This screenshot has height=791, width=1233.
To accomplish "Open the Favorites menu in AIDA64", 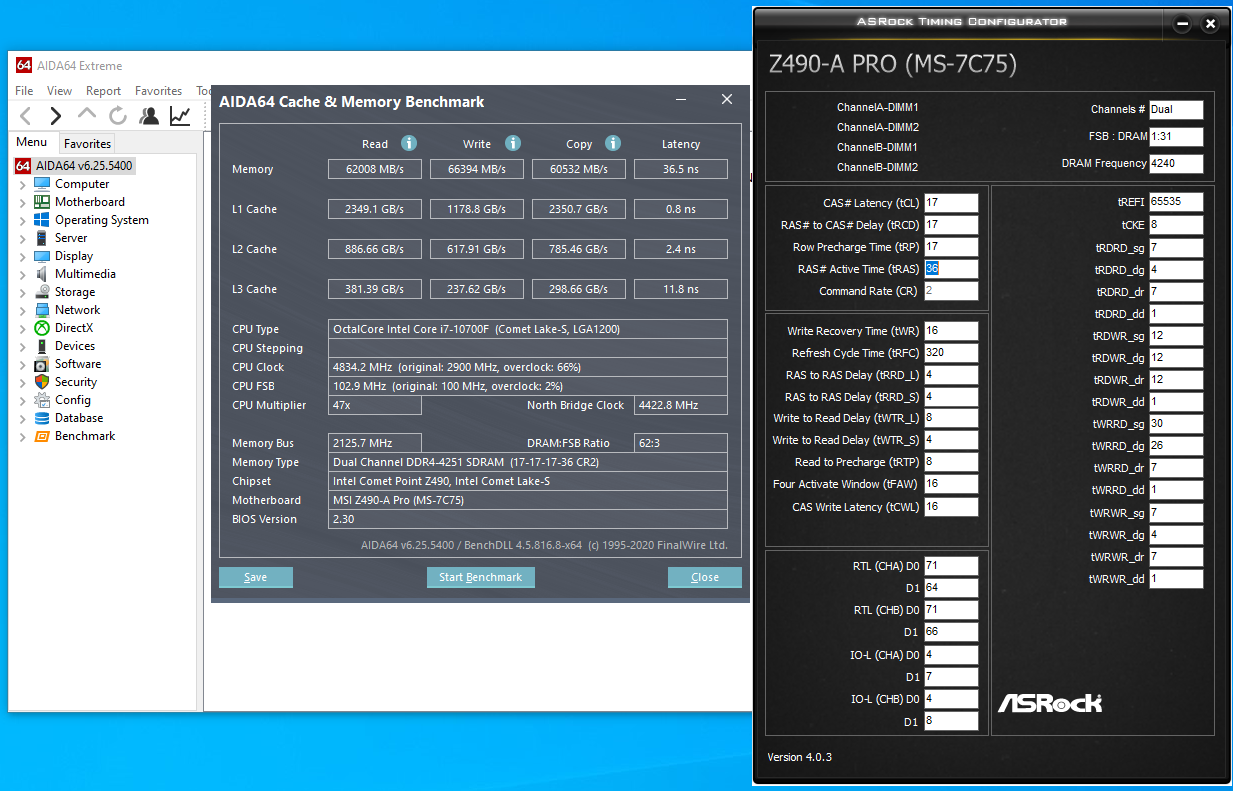I will point(158,91).
